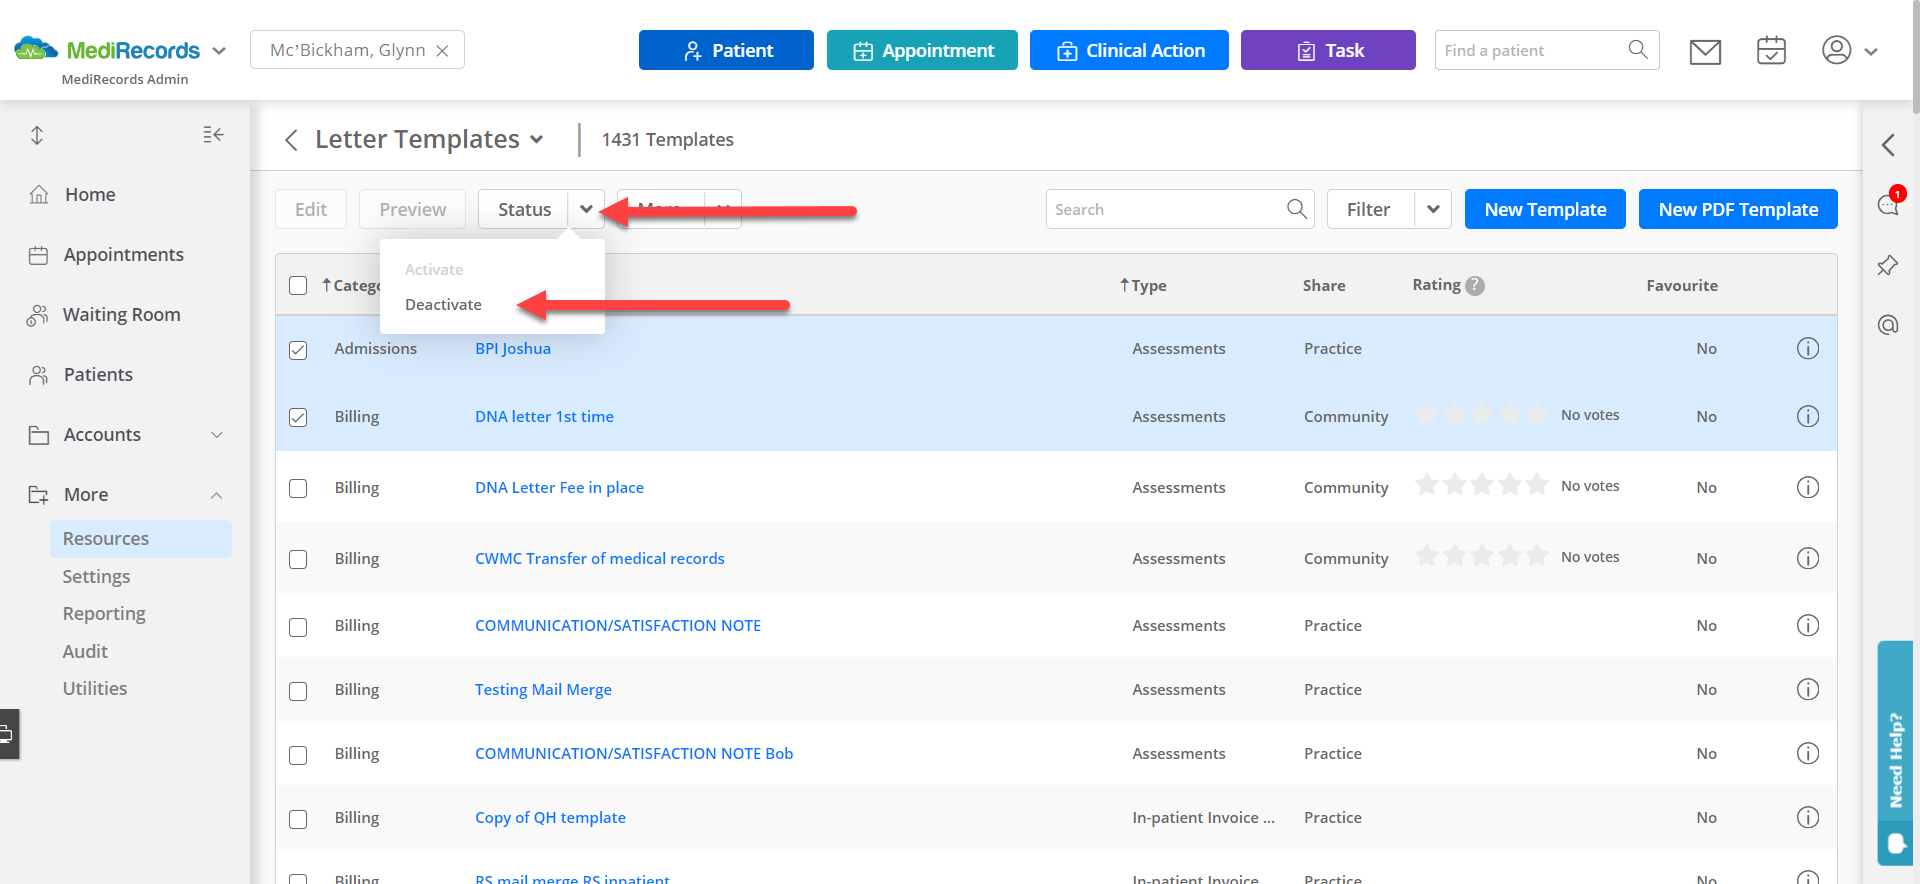Screen dimensions: 1920x884
Task: Open Appointments in sidebar
Action: click(x=124, y=255)
